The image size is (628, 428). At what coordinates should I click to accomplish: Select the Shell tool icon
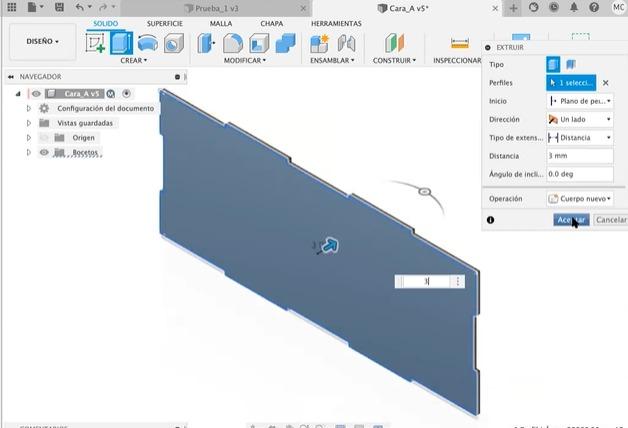coord(259,43)
